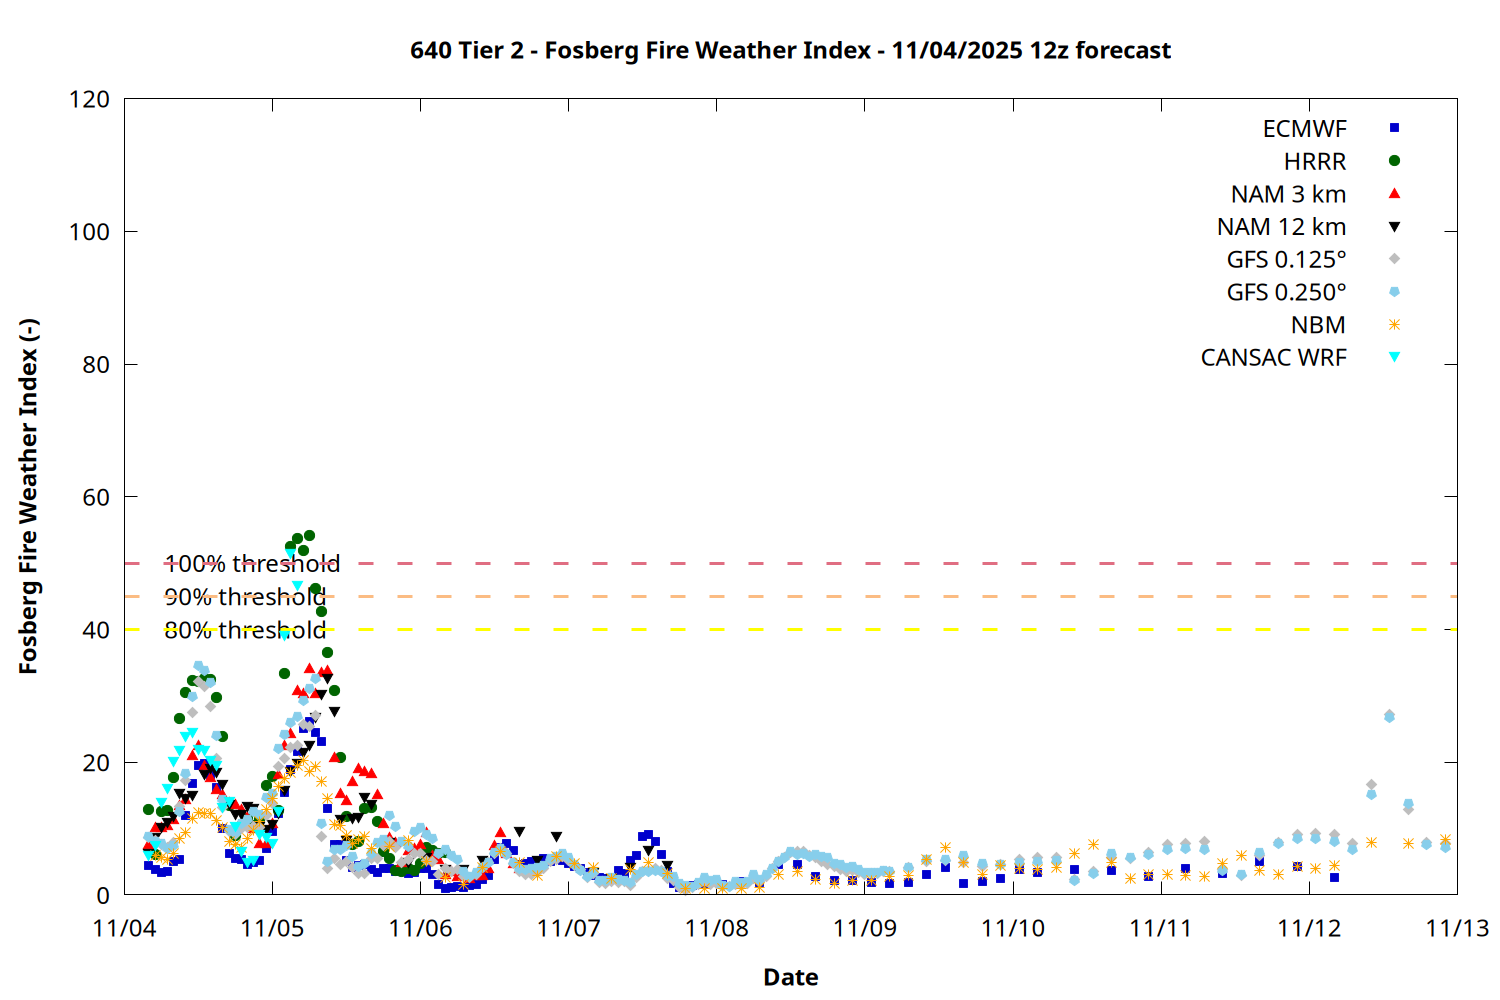1500x1000 pixels.
Task: Click the "Fosberg Fire Weather Index (-)" y-axis title
Action: [x=28, y=496]
